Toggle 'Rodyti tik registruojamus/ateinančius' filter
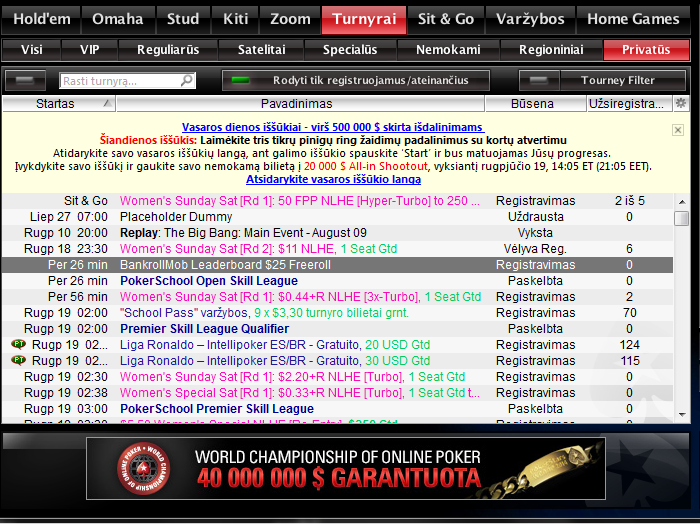This screenshot has width=700, height=524. click(356, 80)
